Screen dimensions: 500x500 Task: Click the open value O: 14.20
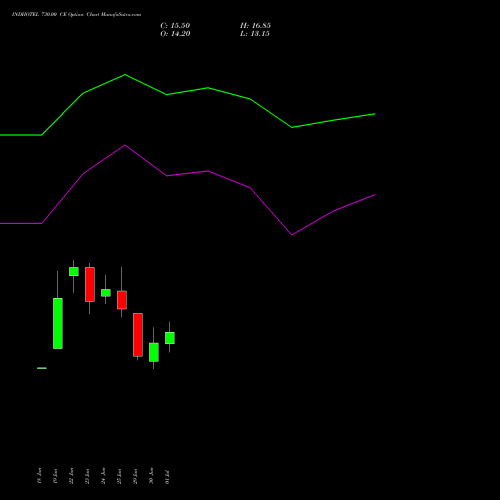[x=175, y=34]
